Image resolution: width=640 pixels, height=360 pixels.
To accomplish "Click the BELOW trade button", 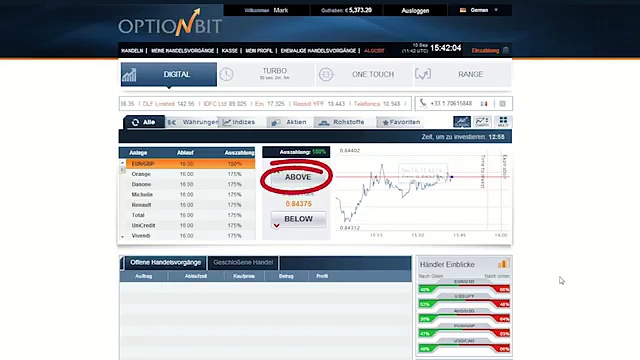I will (x=298, y=219).
